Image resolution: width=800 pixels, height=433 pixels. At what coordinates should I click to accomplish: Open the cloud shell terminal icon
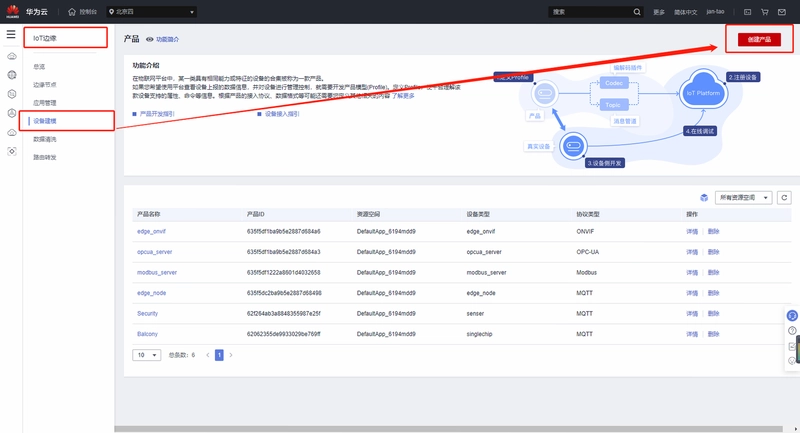pyautogui.click(x=747, y=12)
